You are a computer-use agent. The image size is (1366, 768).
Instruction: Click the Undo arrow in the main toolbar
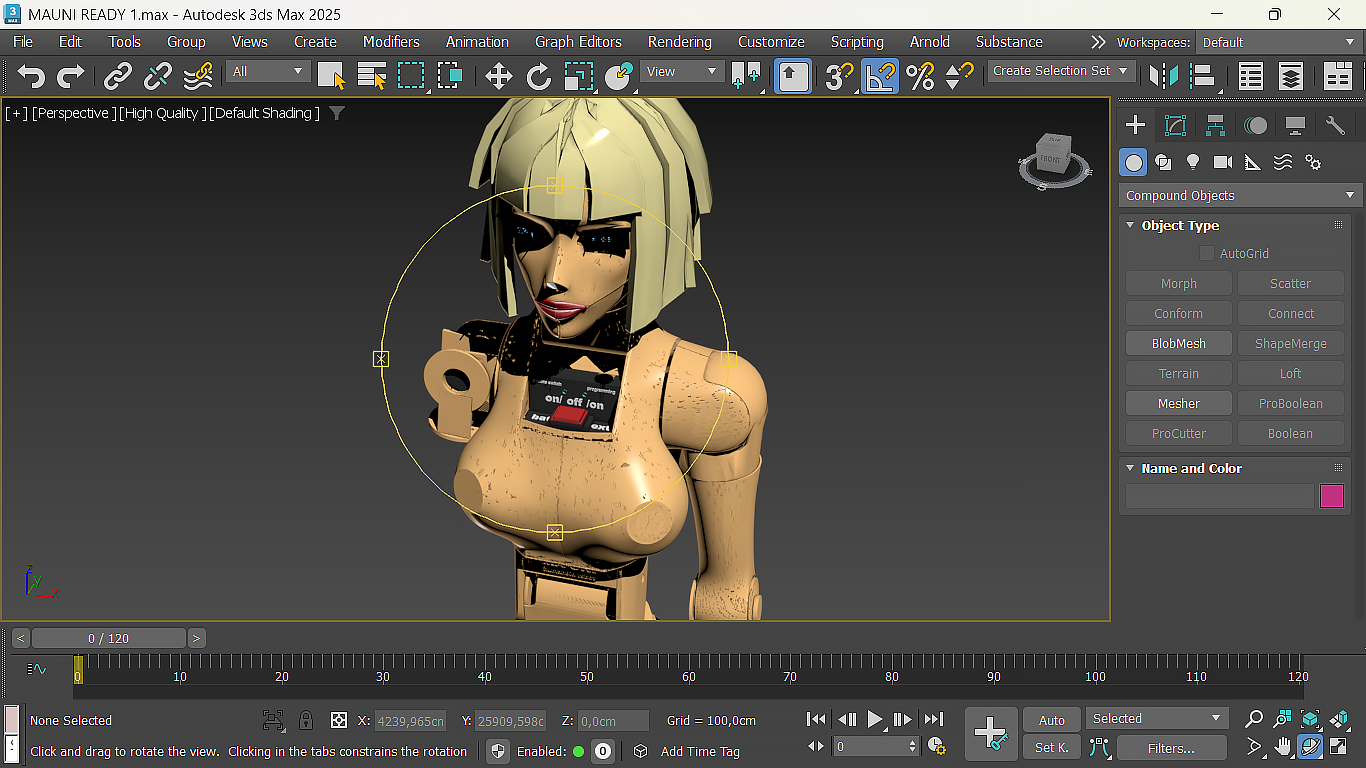click(31, 76)
